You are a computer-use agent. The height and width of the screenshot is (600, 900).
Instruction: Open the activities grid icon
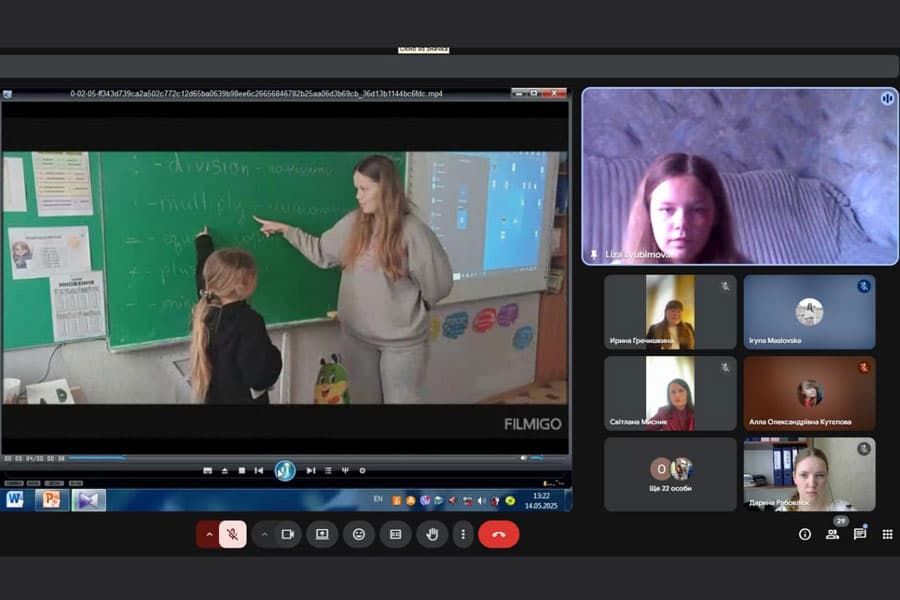pos(887,535)
